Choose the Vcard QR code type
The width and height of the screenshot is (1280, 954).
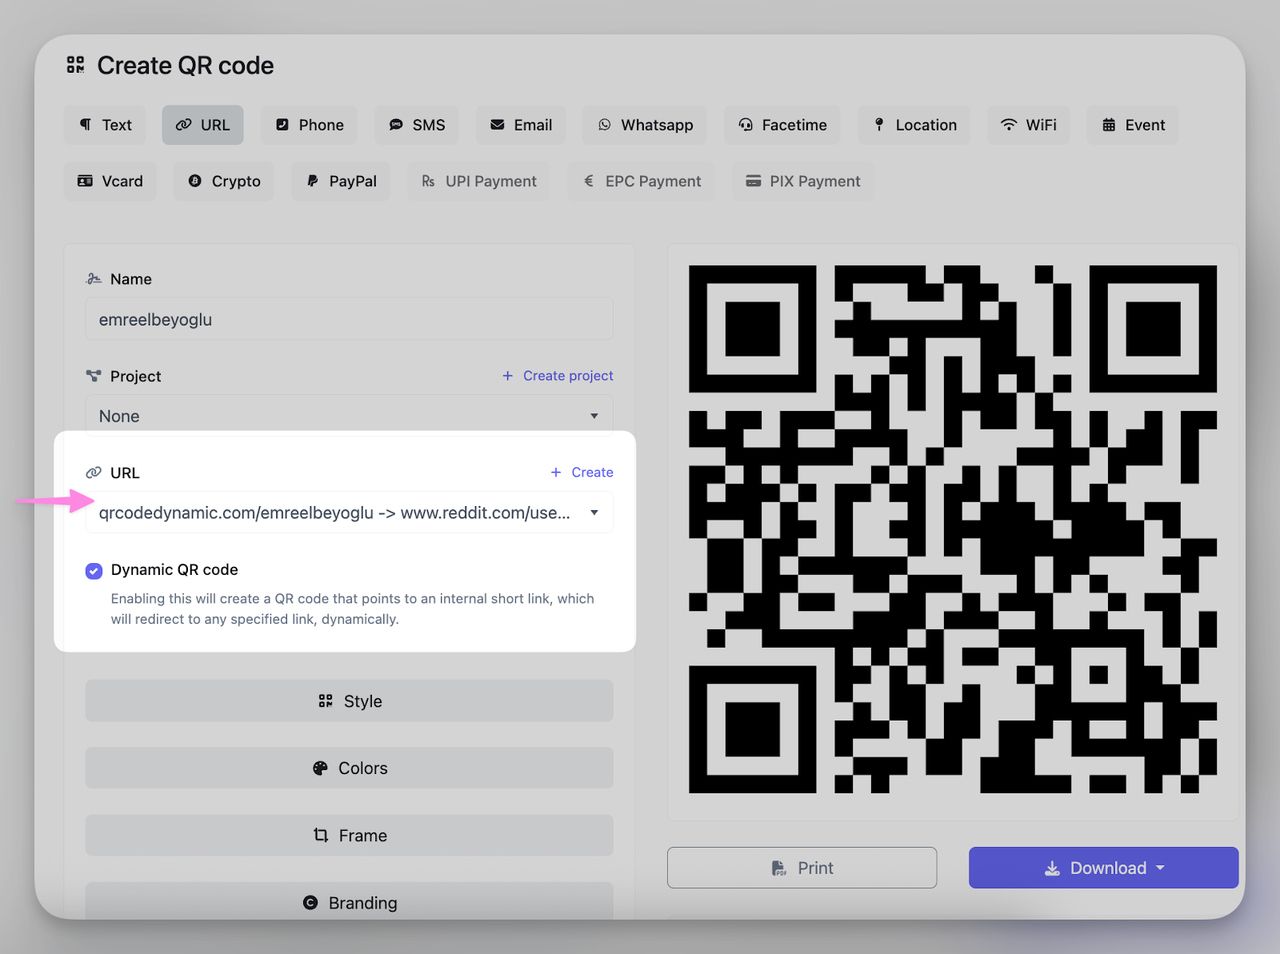click(x=110, y=181)
